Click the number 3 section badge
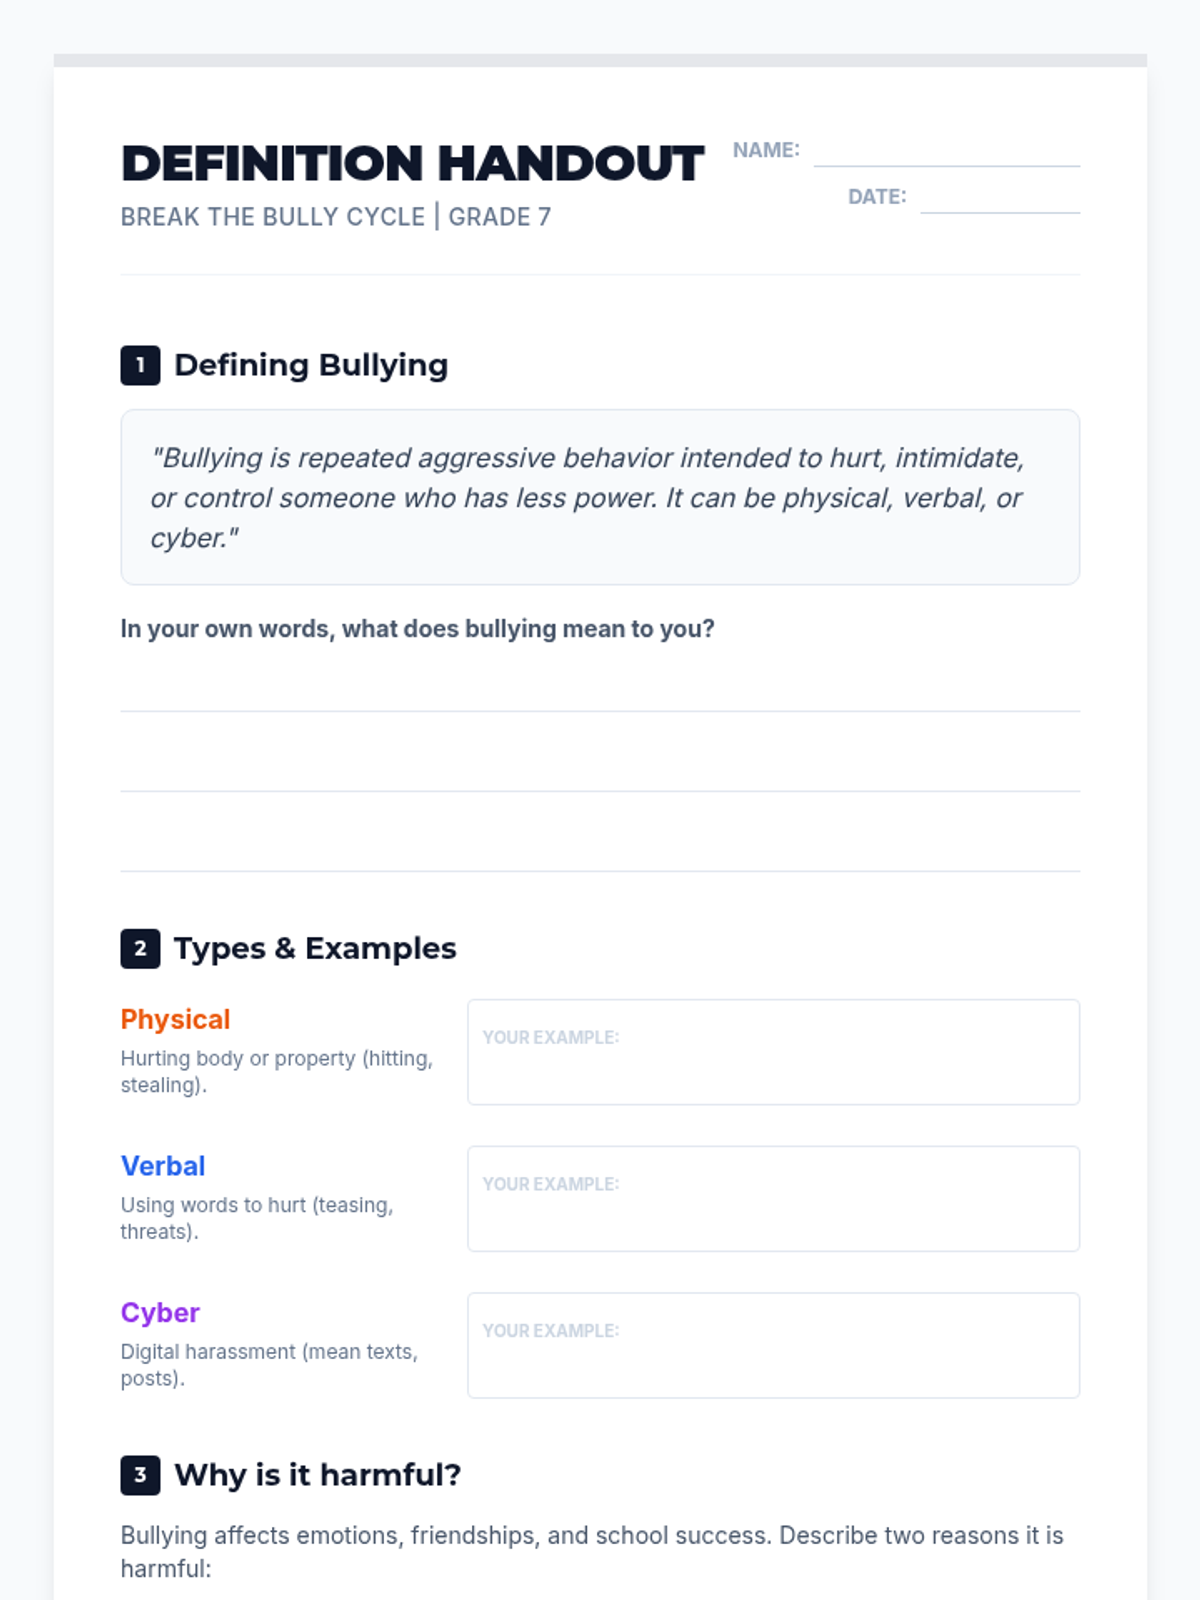1200x1600 pixels. pos(140,1475)
